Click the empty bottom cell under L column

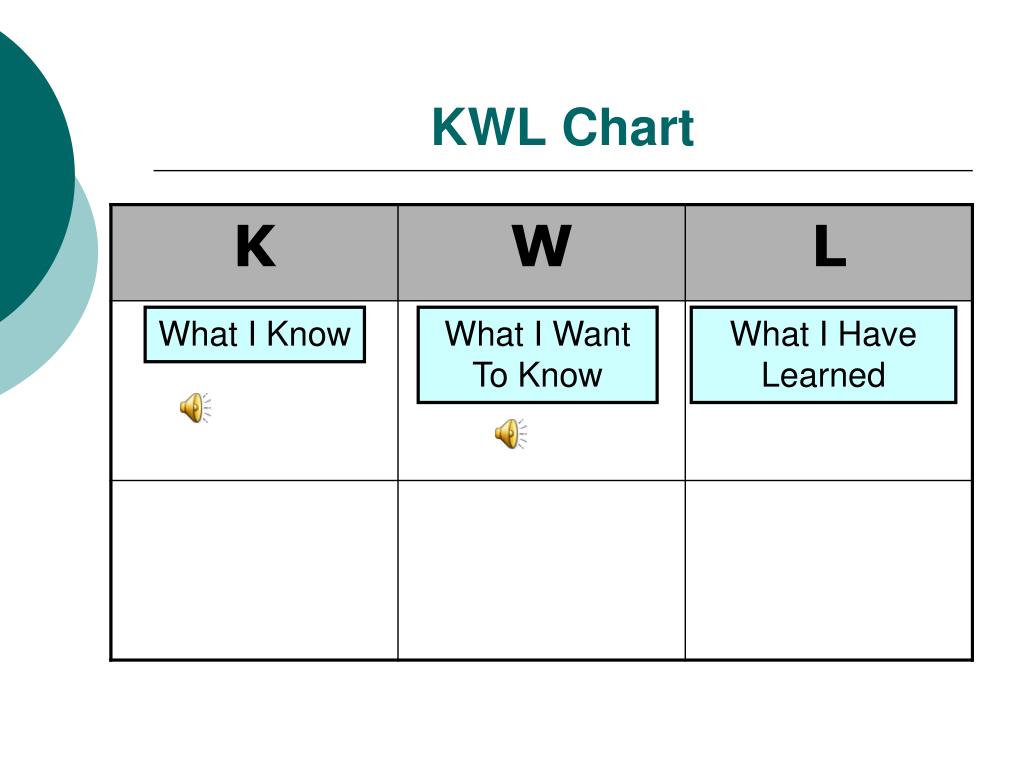coord(829,570)
